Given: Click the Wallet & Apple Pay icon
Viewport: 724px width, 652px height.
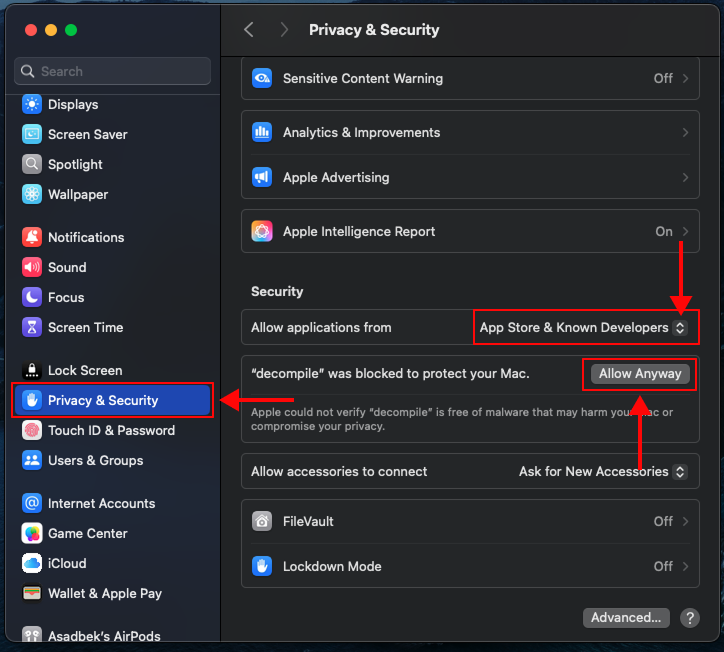Looking at the screenshot, I should point(32,593).
